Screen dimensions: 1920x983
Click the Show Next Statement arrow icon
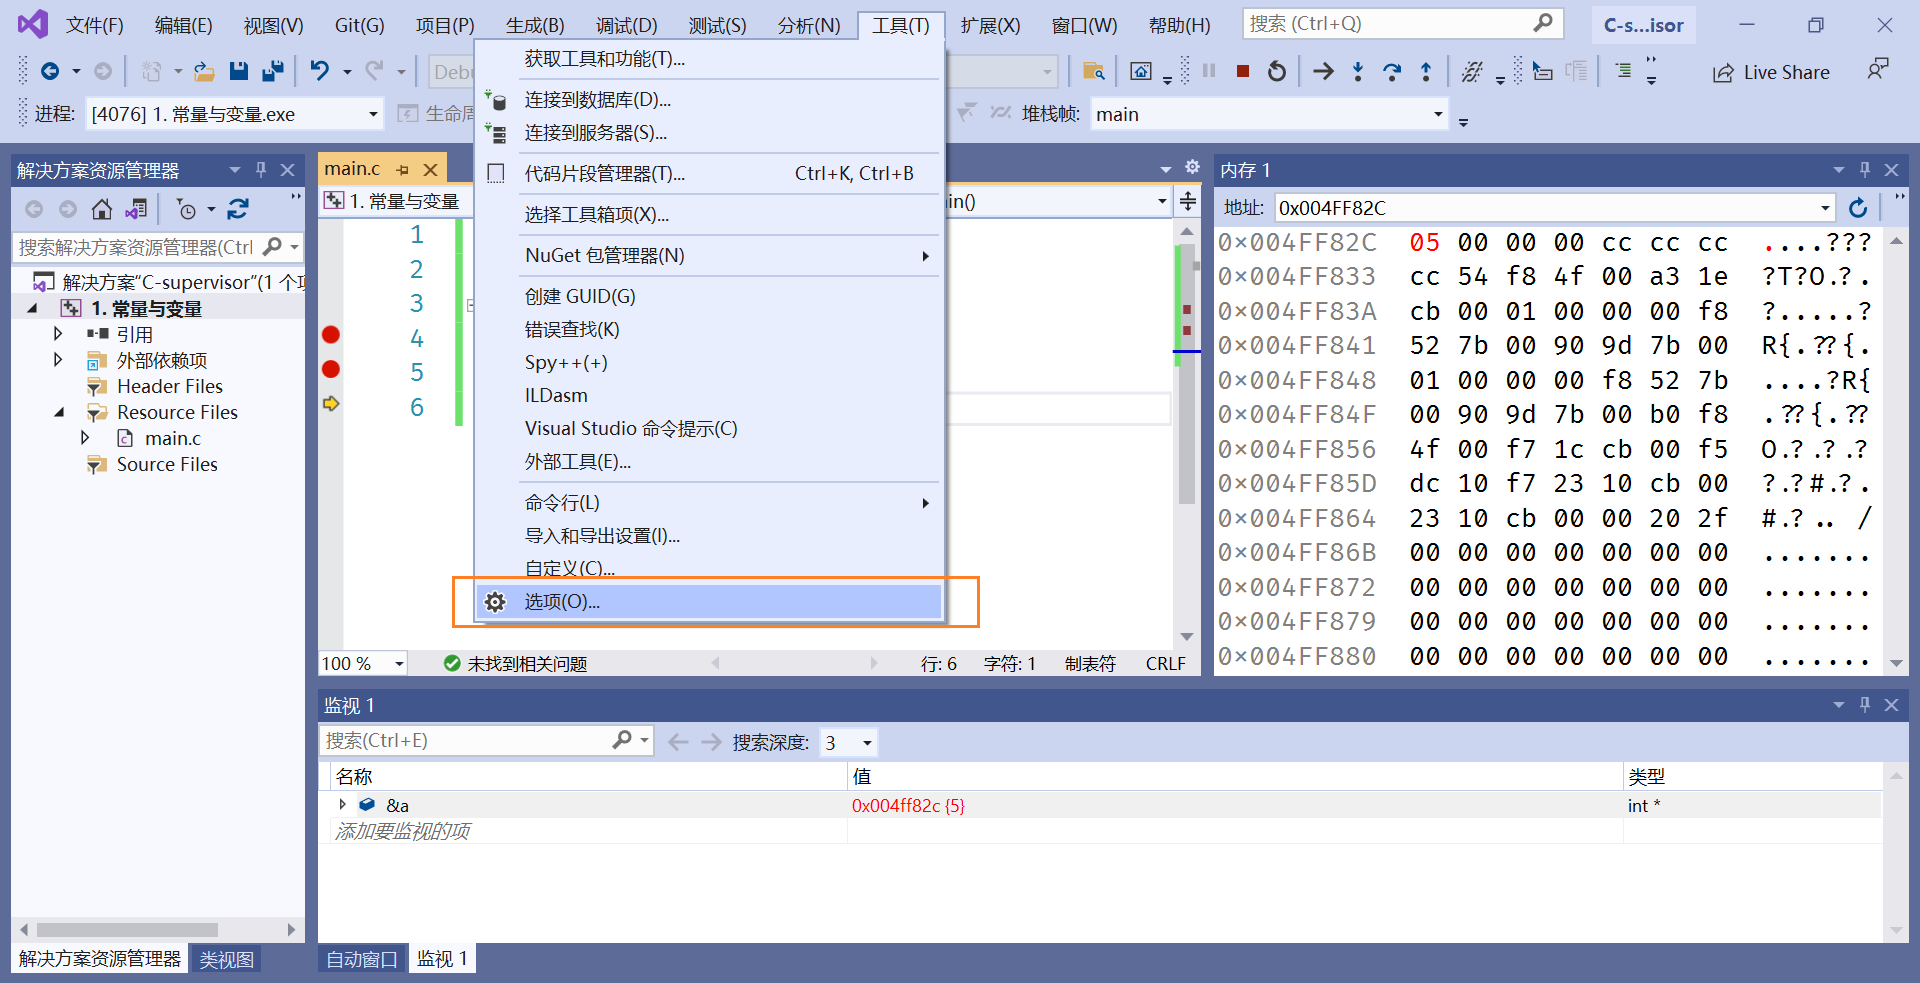(x=1323, y=71)
